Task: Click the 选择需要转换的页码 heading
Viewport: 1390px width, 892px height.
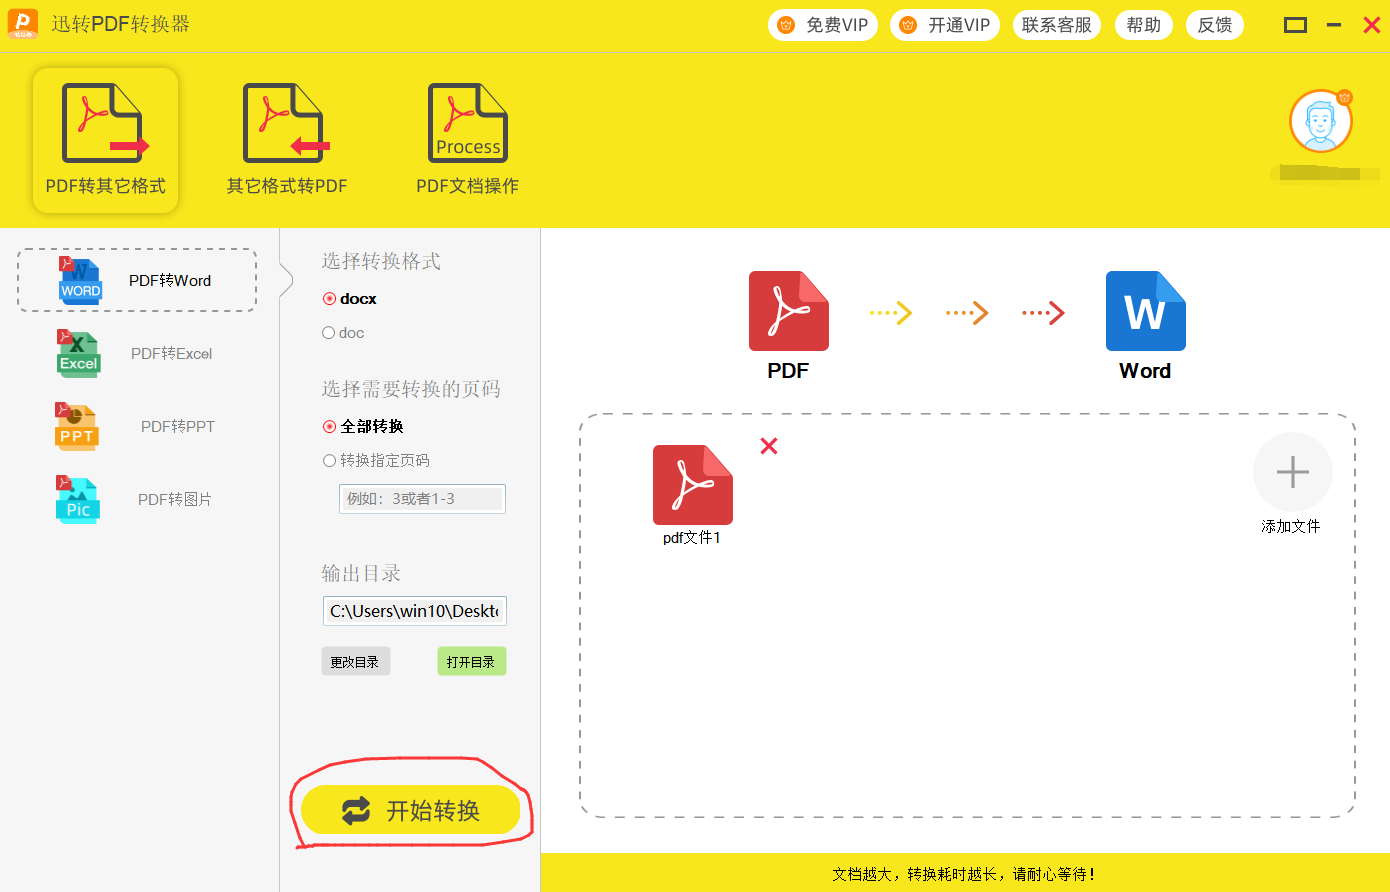Action: point(411,389)
